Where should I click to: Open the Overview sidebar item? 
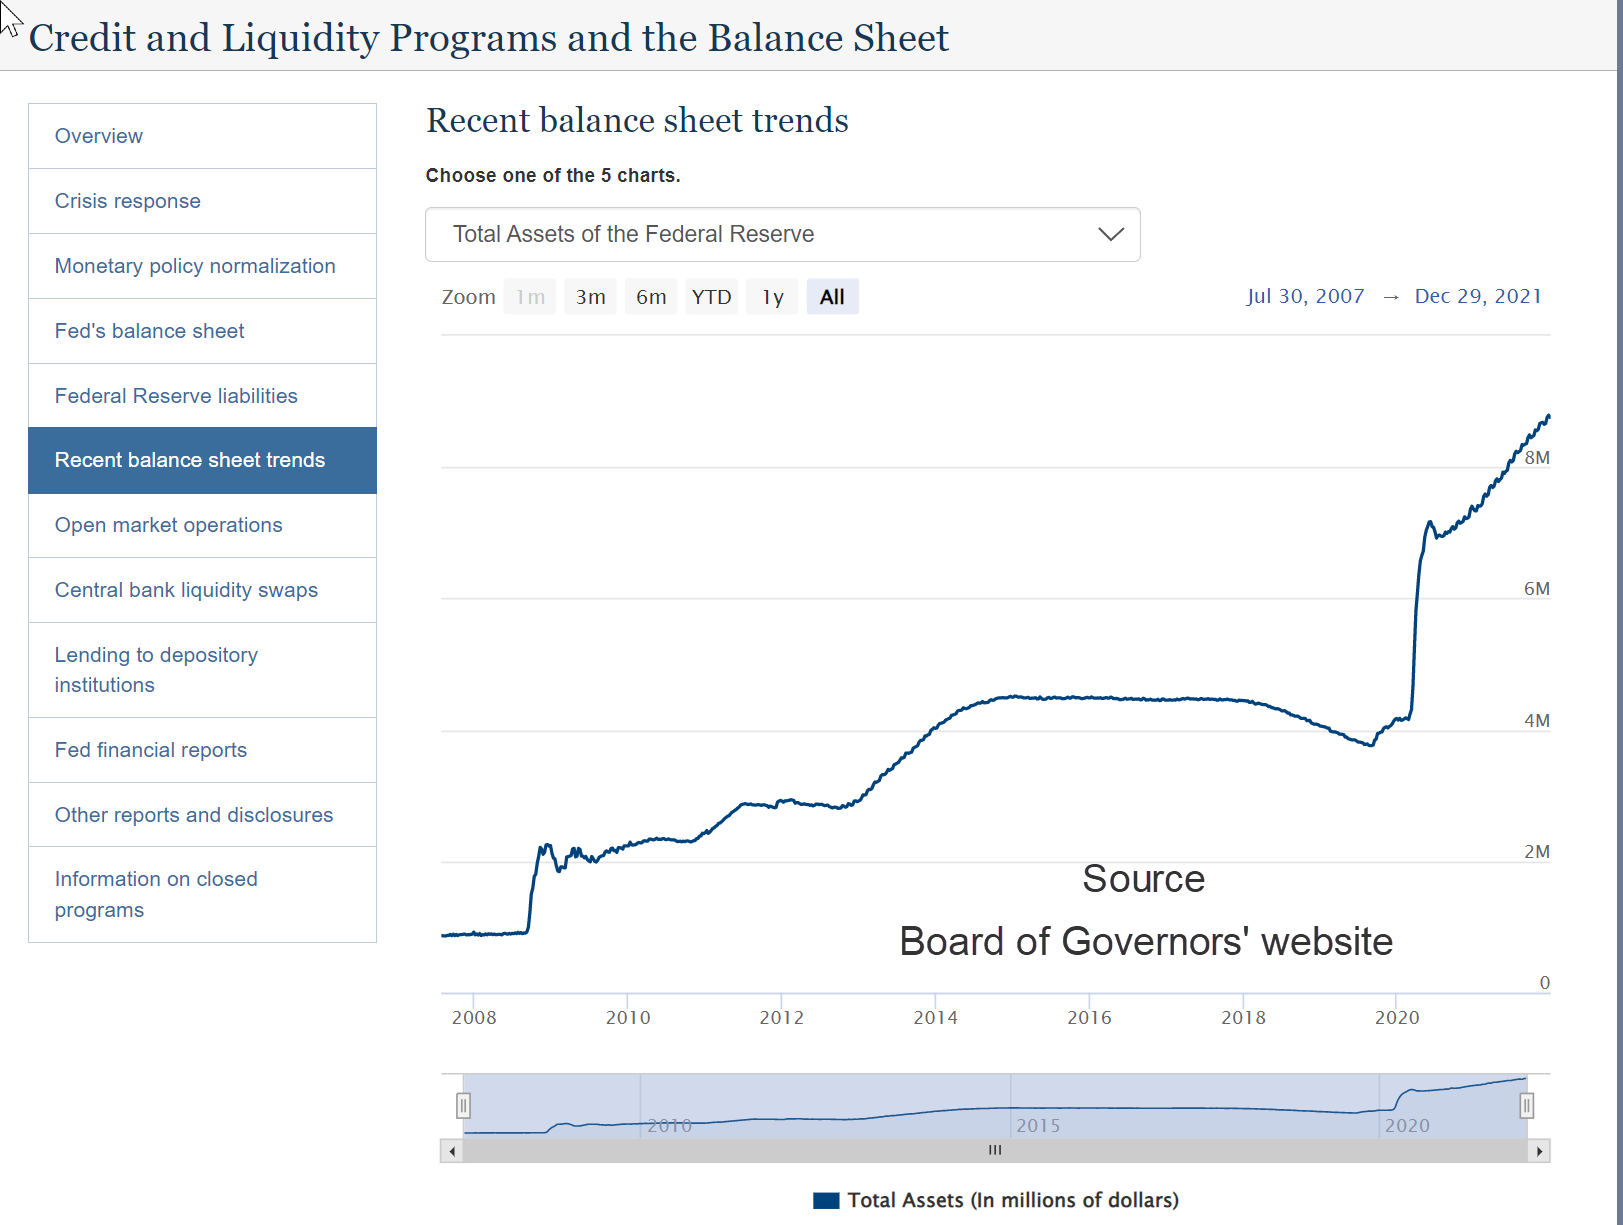coord(99,136)
